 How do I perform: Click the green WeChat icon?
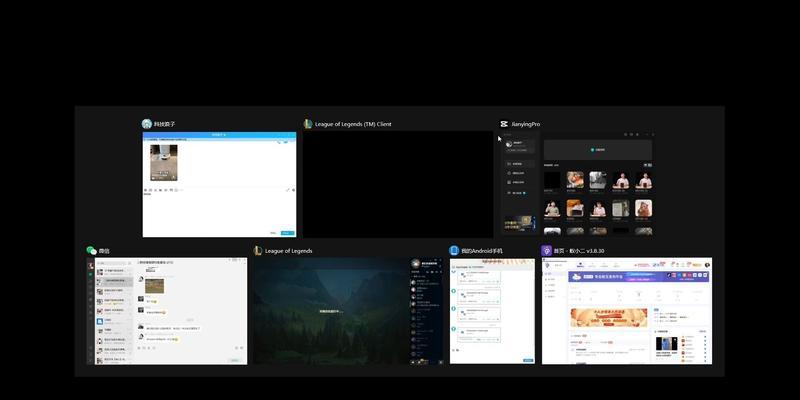click(91, 251)
